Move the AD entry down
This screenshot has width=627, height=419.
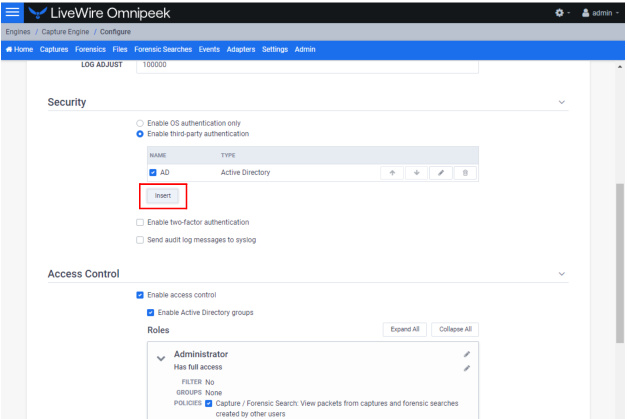416,173
